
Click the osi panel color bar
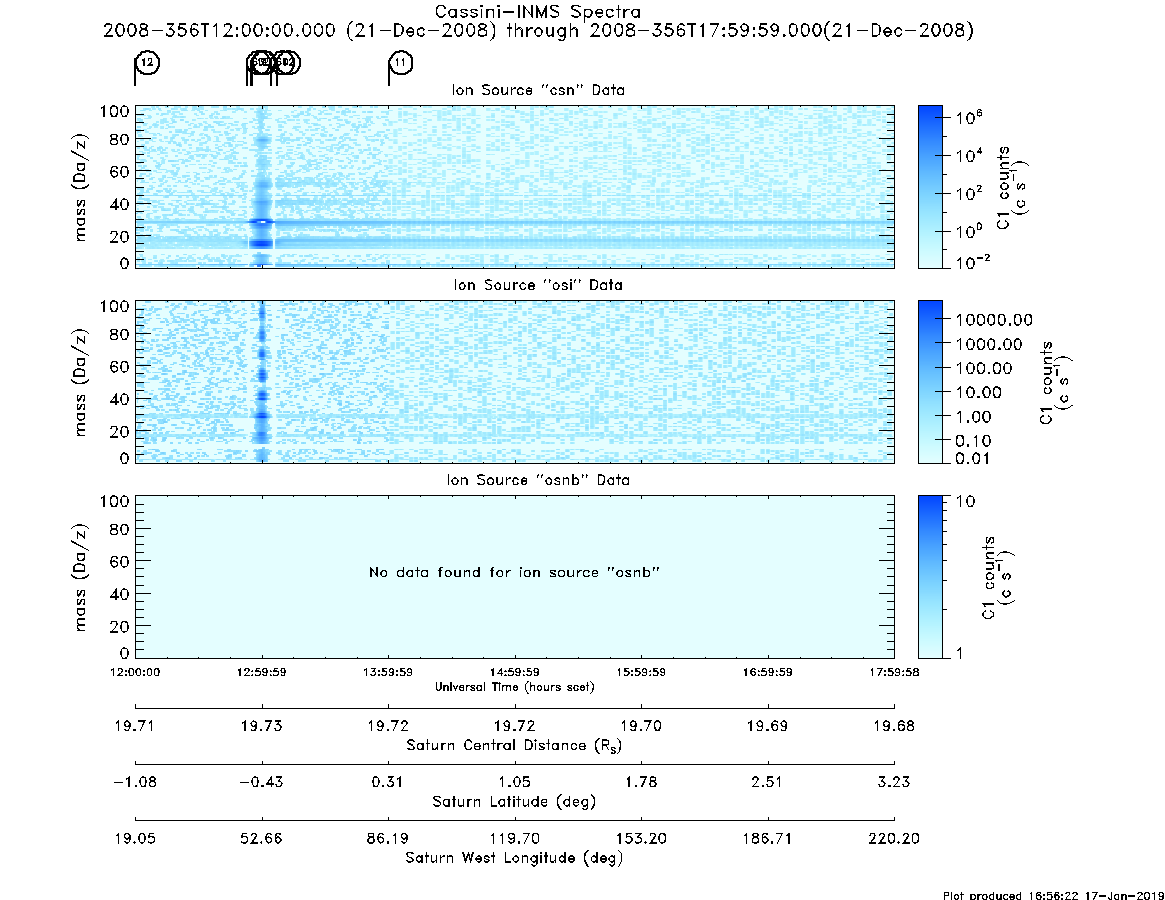click(930, 382)
